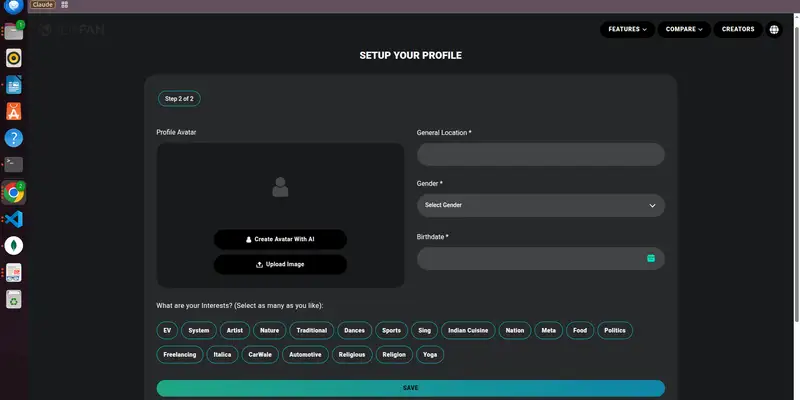The height and width of the screenshot is (400, 800).
Task: Open Files from the Ubuntu dock
Action: [x=14, y=32]
